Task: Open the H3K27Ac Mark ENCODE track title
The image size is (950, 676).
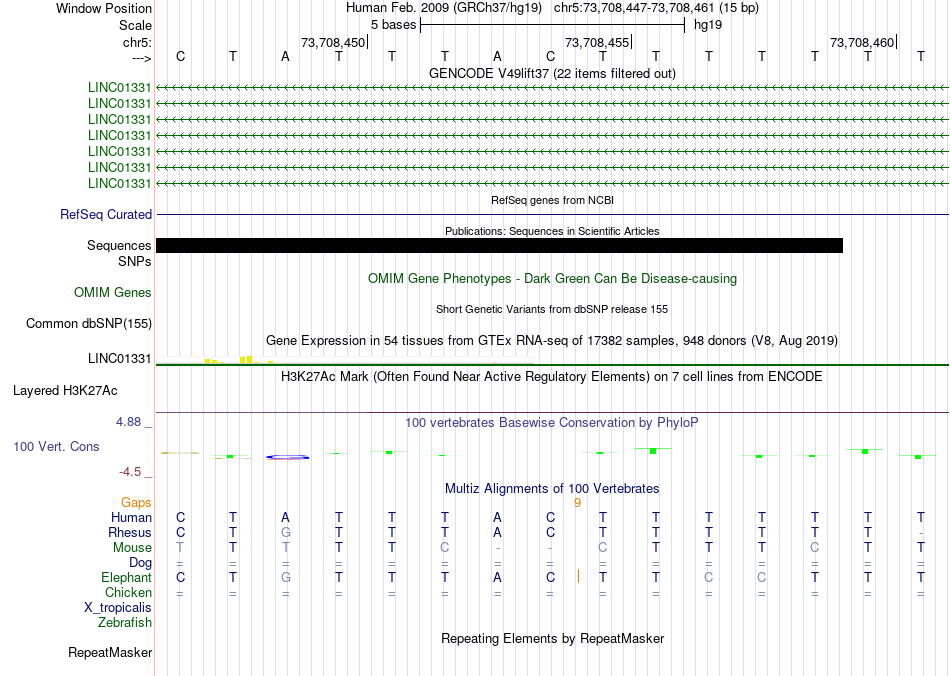Action: pos(552,377)
